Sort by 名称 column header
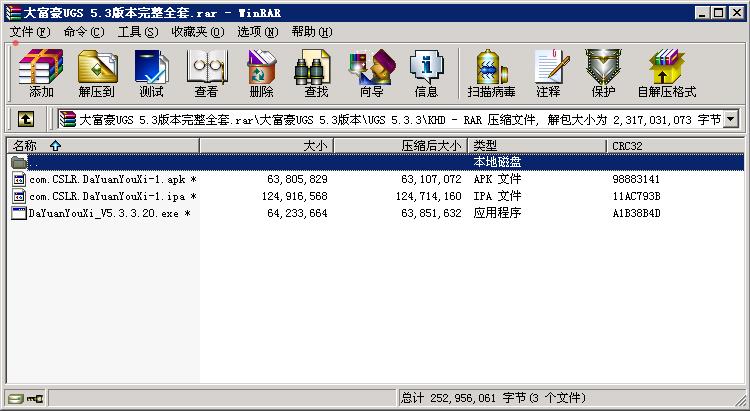Viewport: 750px width, 411px height. point(103,146)
